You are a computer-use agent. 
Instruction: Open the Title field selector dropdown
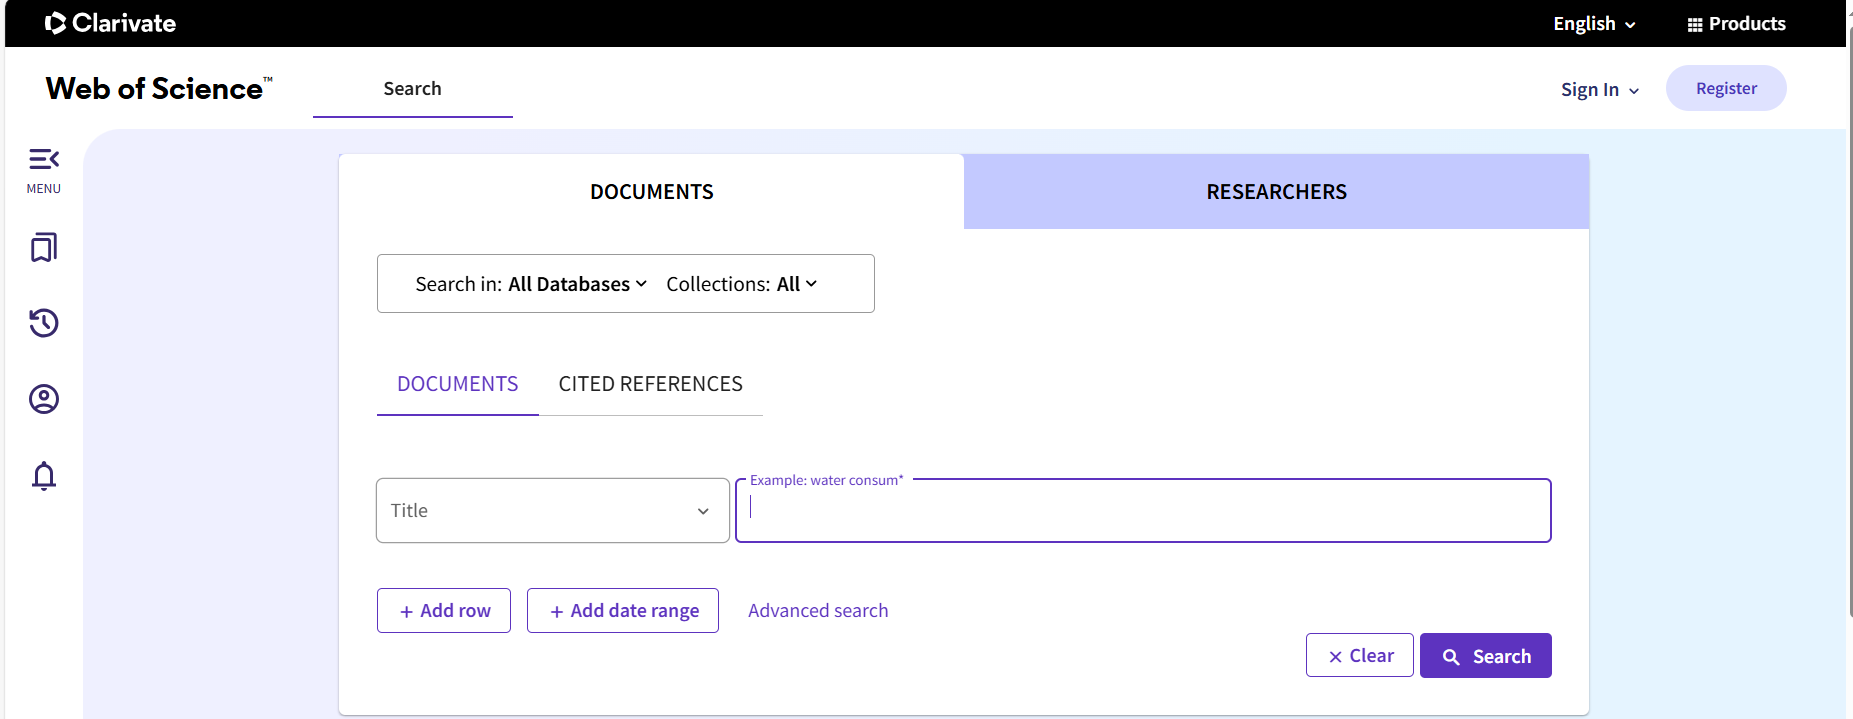[553, 510]
